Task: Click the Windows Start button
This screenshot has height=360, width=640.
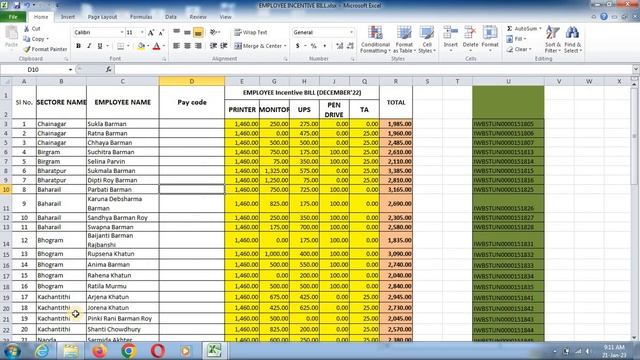Action: click(12, 351)
